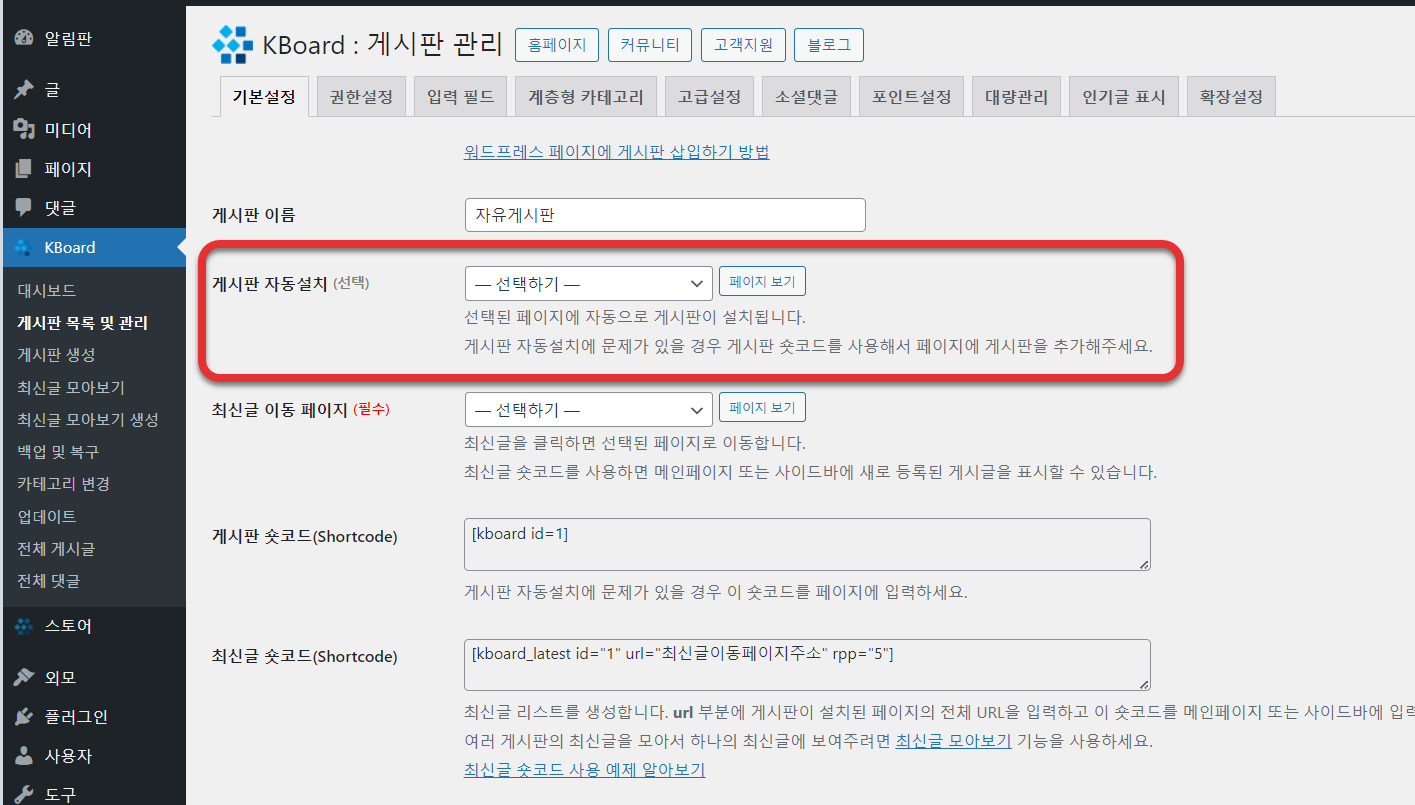Open the 최신글 모아보기 inline link in description
This screenshot has width=1415, height=805.
[954, 742]
